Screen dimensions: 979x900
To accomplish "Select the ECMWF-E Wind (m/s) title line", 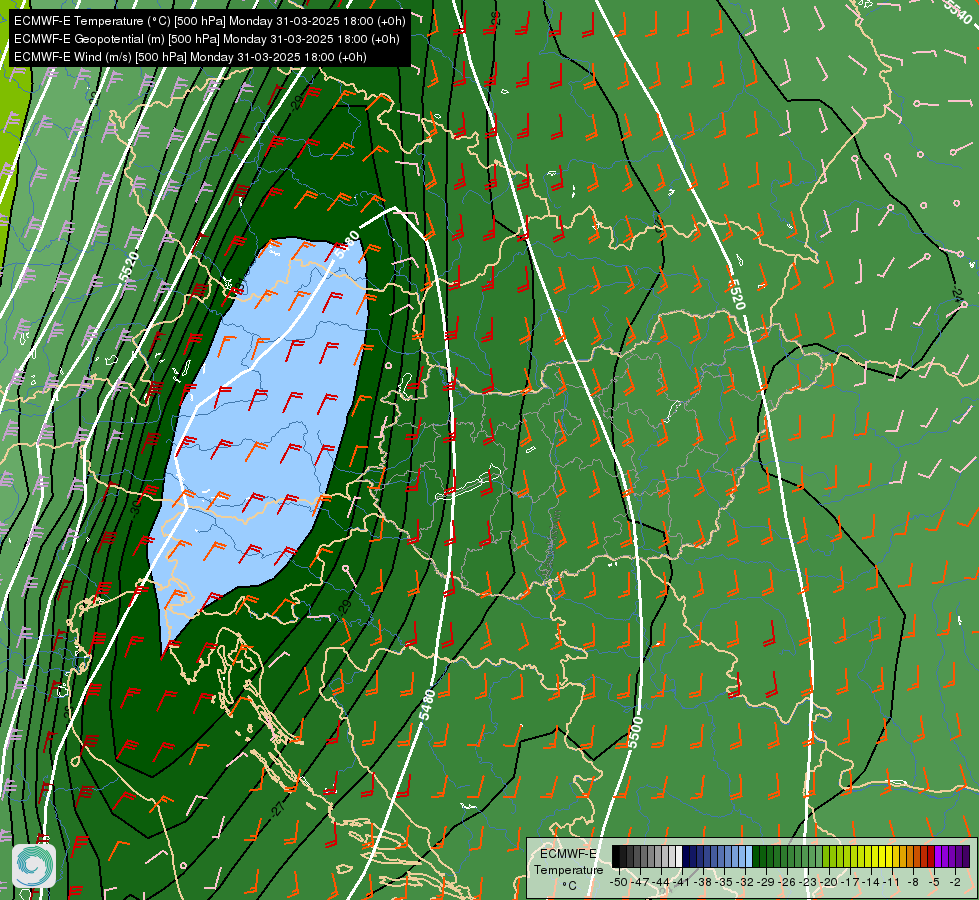I will [190, 57].
